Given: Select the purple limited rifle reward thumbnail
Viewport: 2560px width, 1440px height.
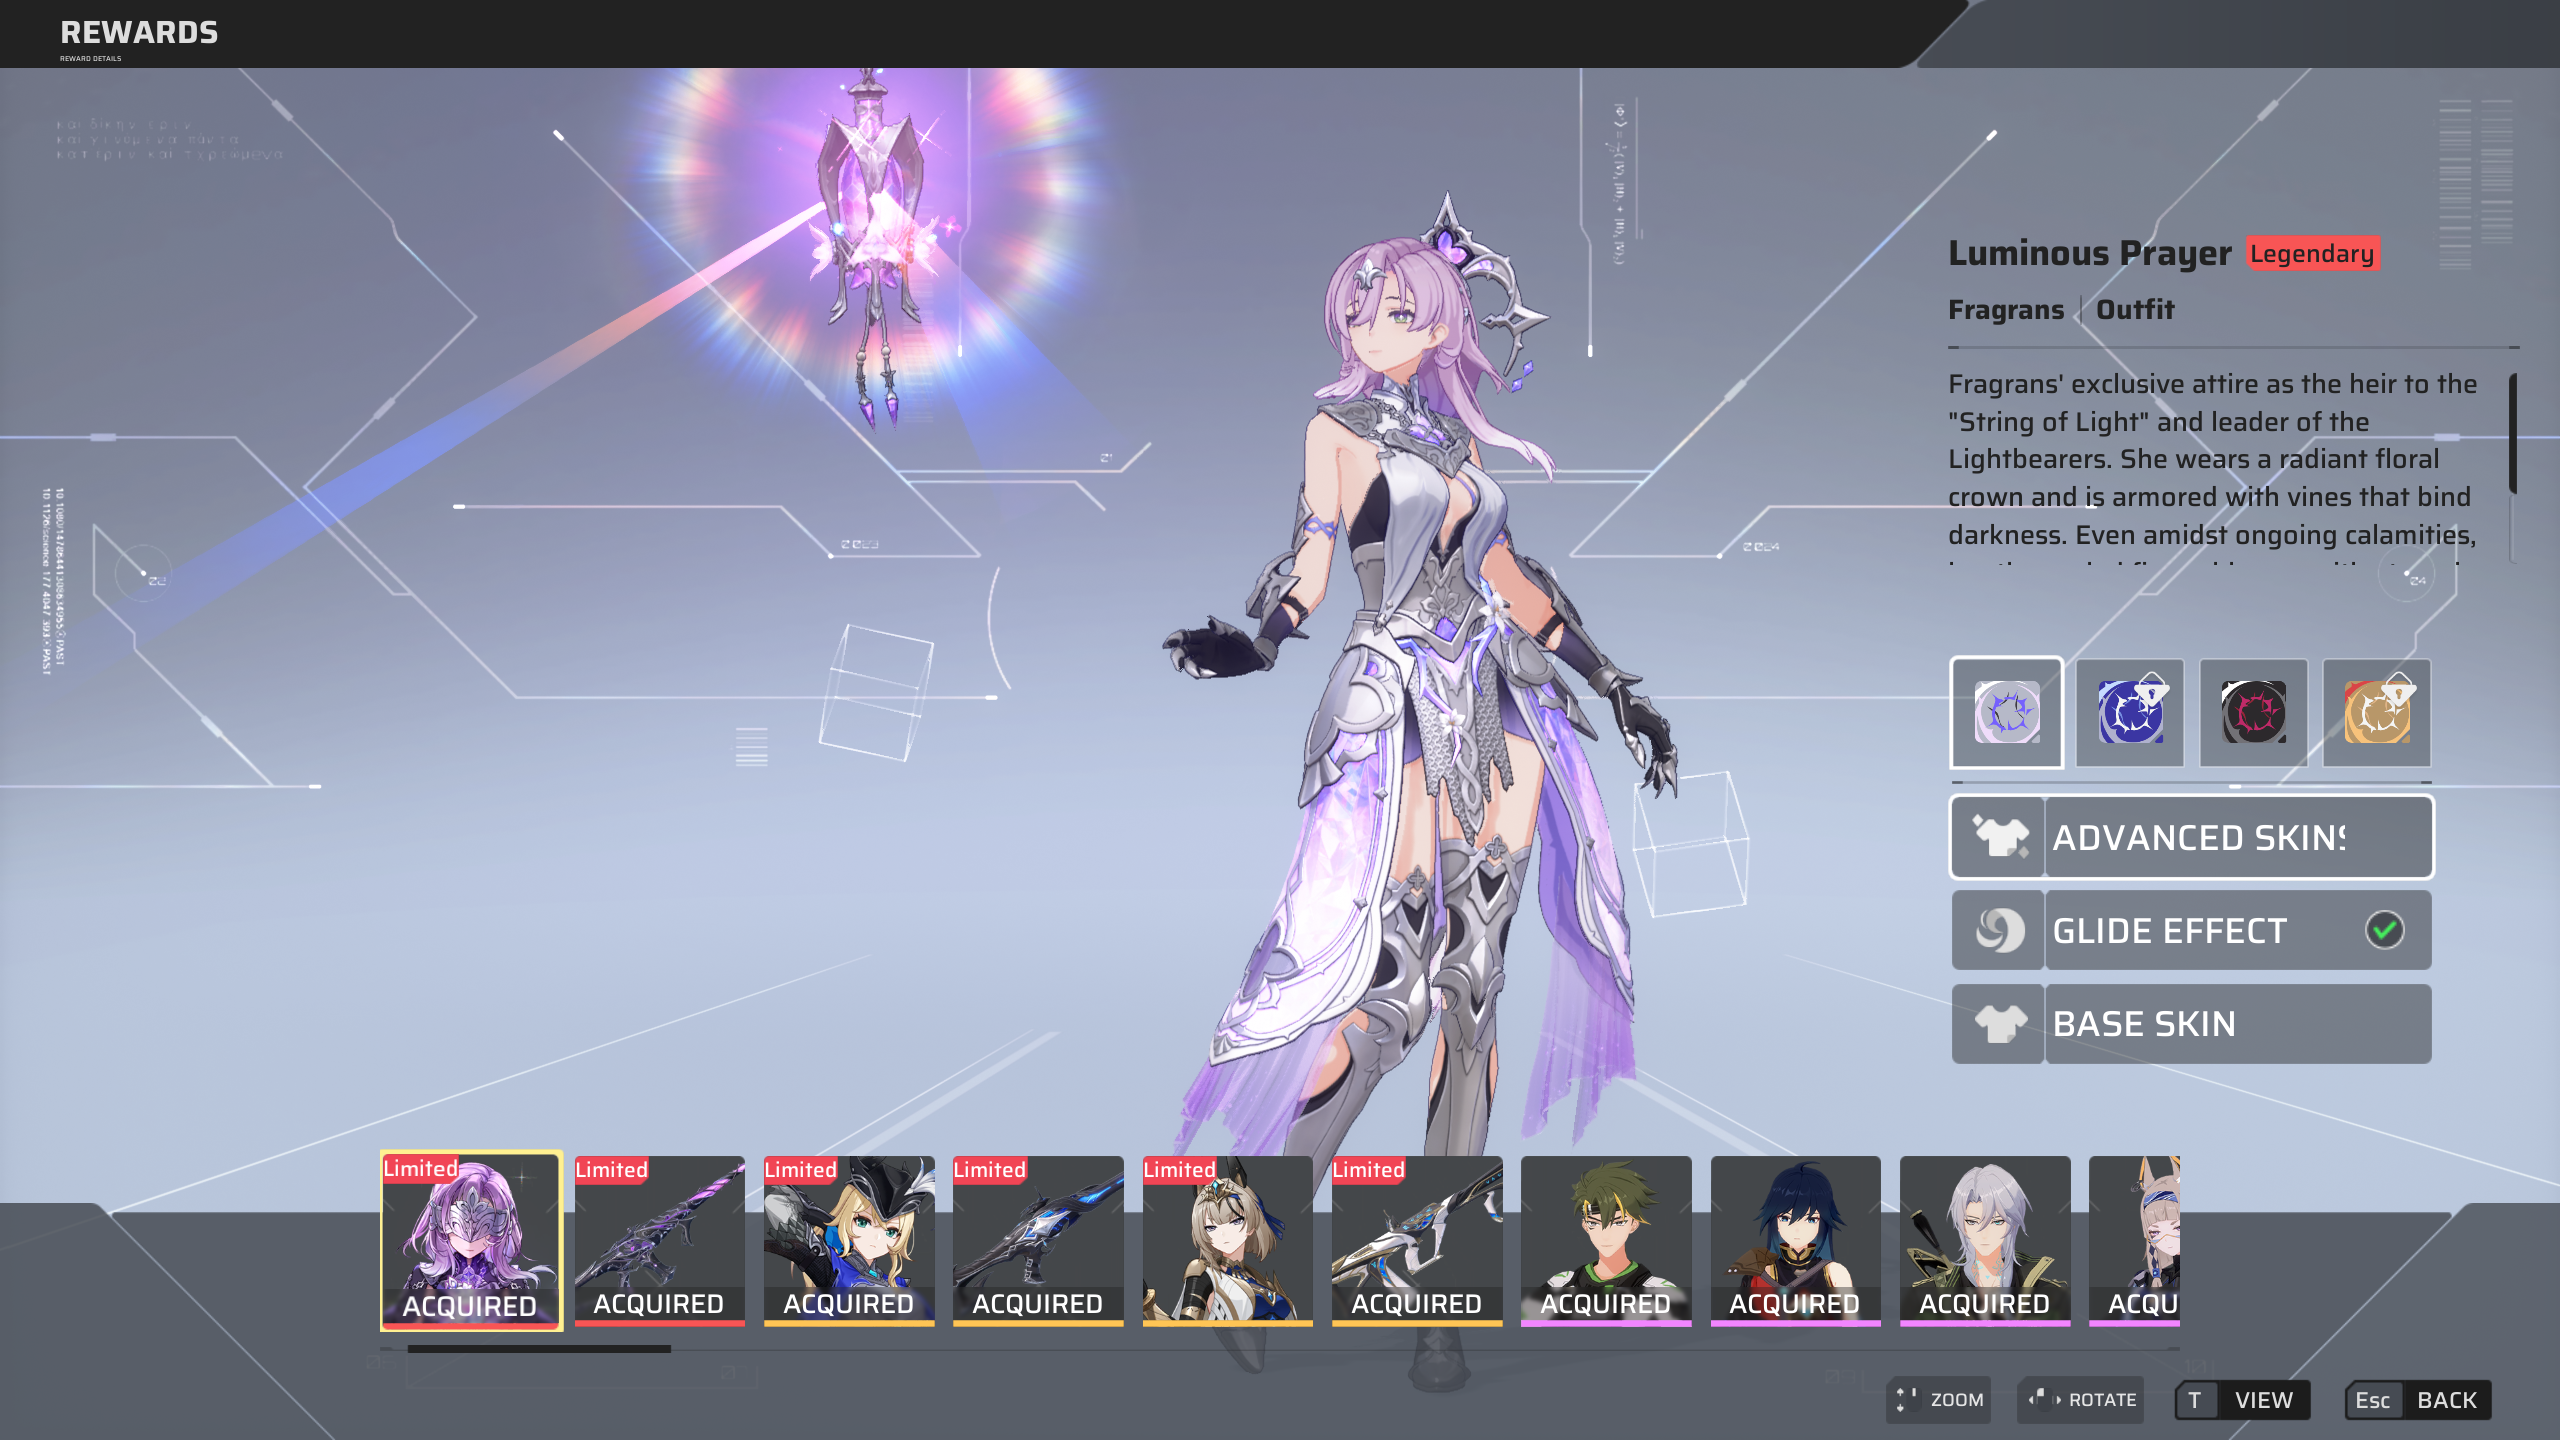Looking at the screenshot, I should (659, 1240).
